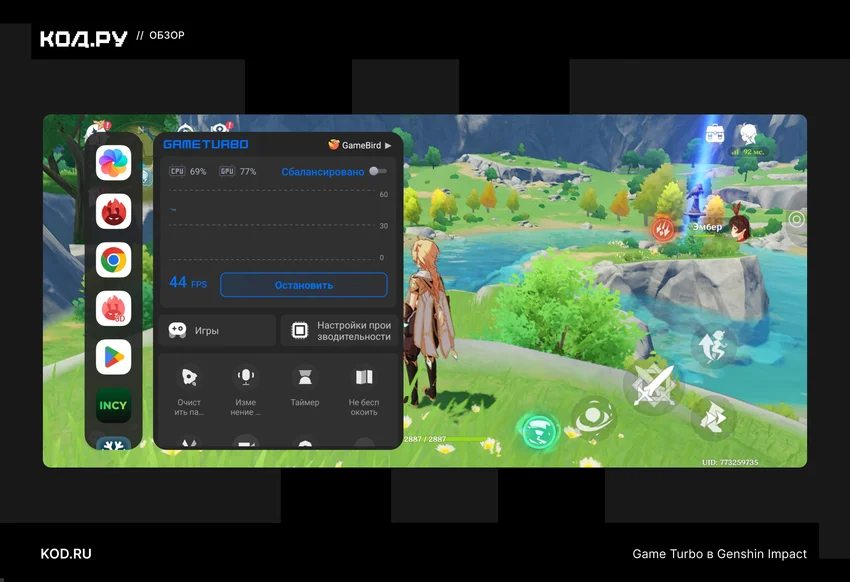Screen dimensions: 850x582
Task: Click the Остановить button
Action: (x=304, y=285)
